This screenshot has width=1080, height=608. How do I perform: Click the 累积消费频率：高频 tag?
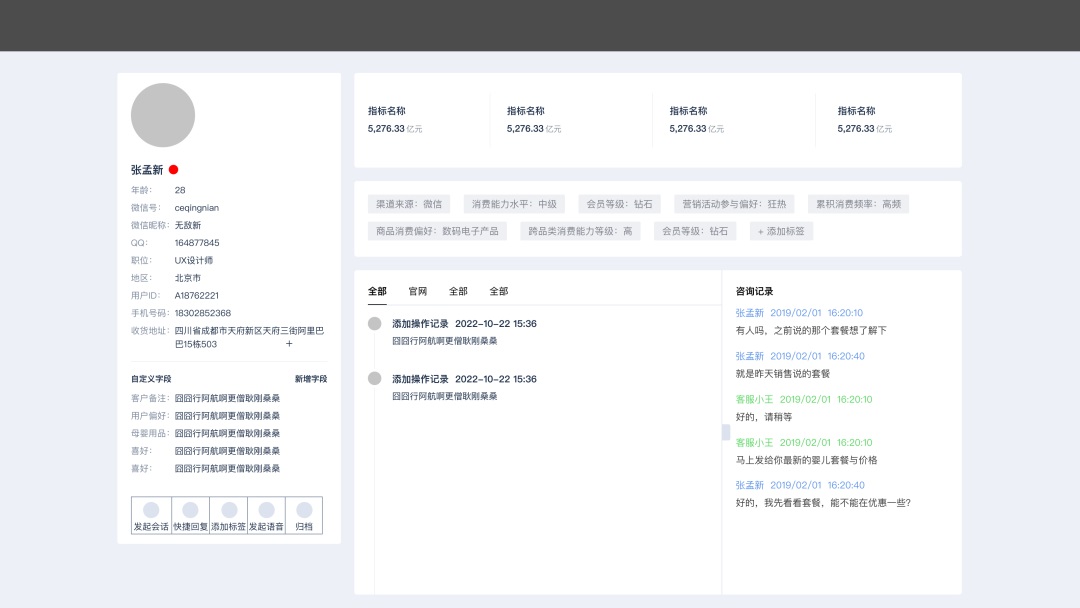(858, 204)
